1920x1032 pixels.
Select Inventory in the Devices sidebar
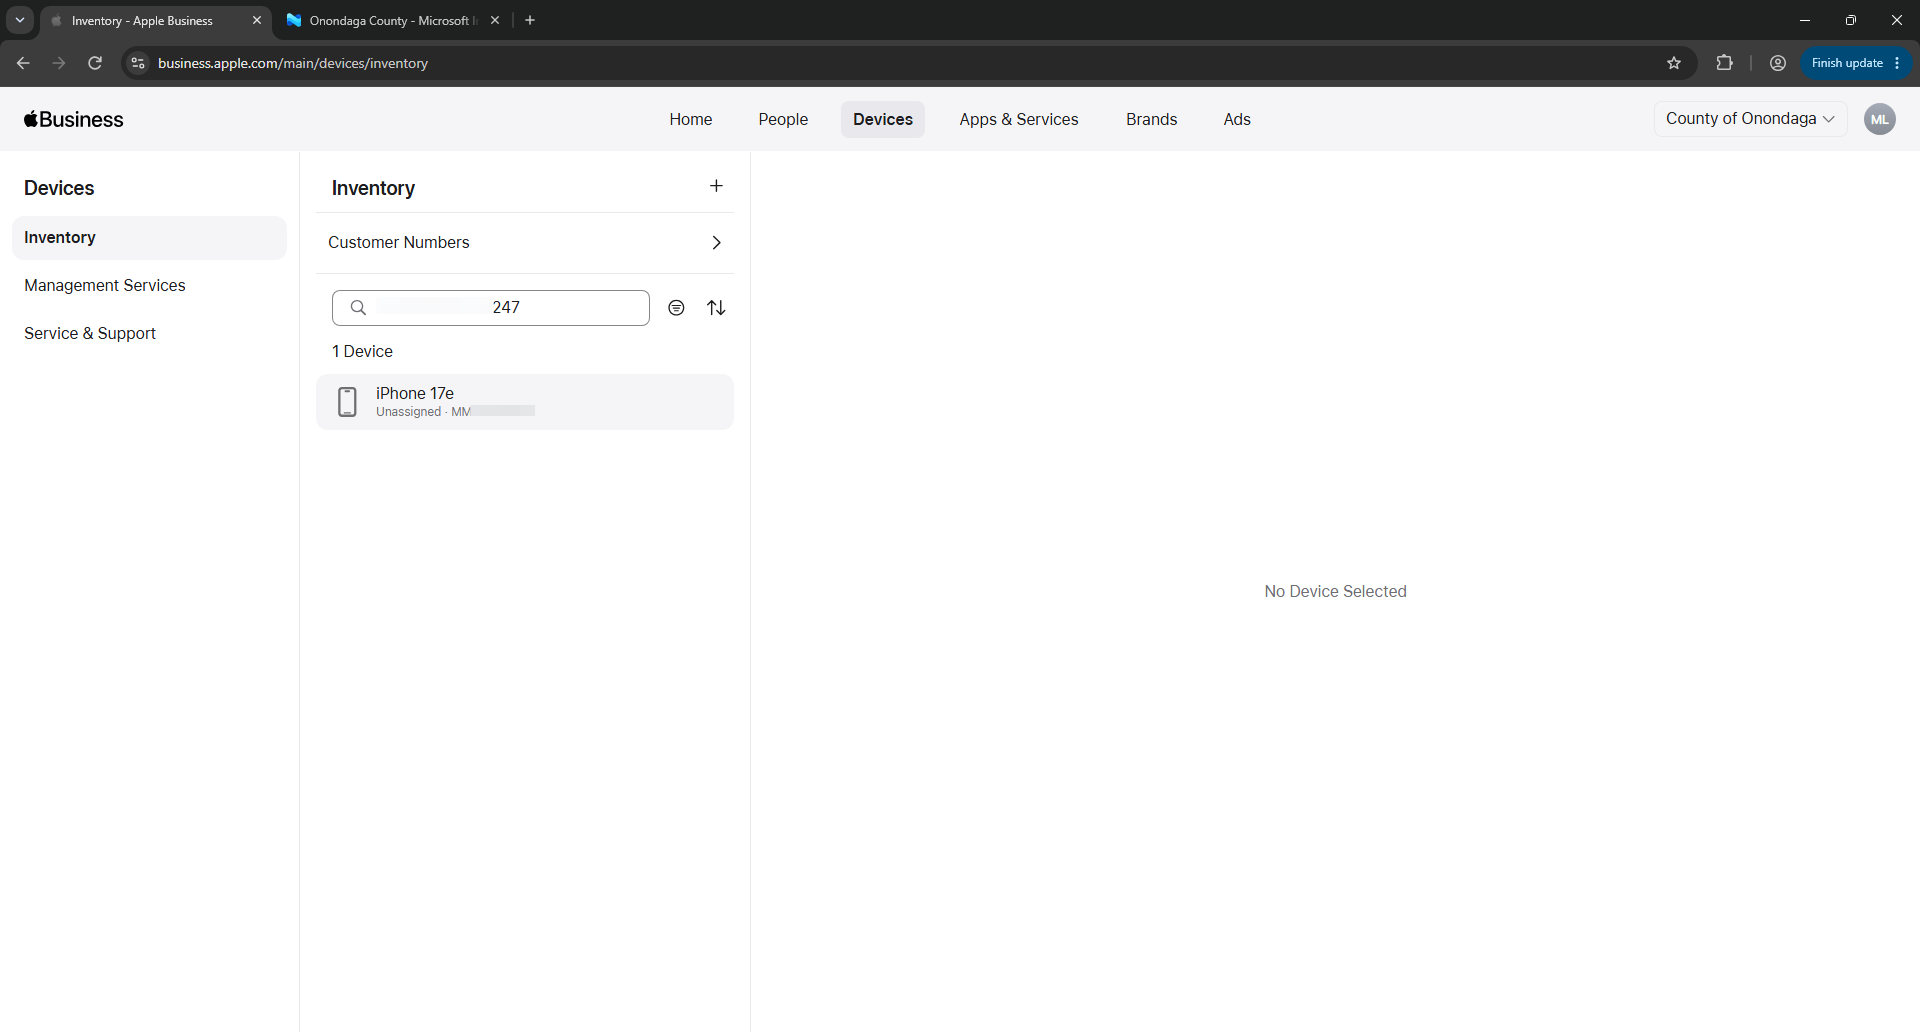pos(149,238)
